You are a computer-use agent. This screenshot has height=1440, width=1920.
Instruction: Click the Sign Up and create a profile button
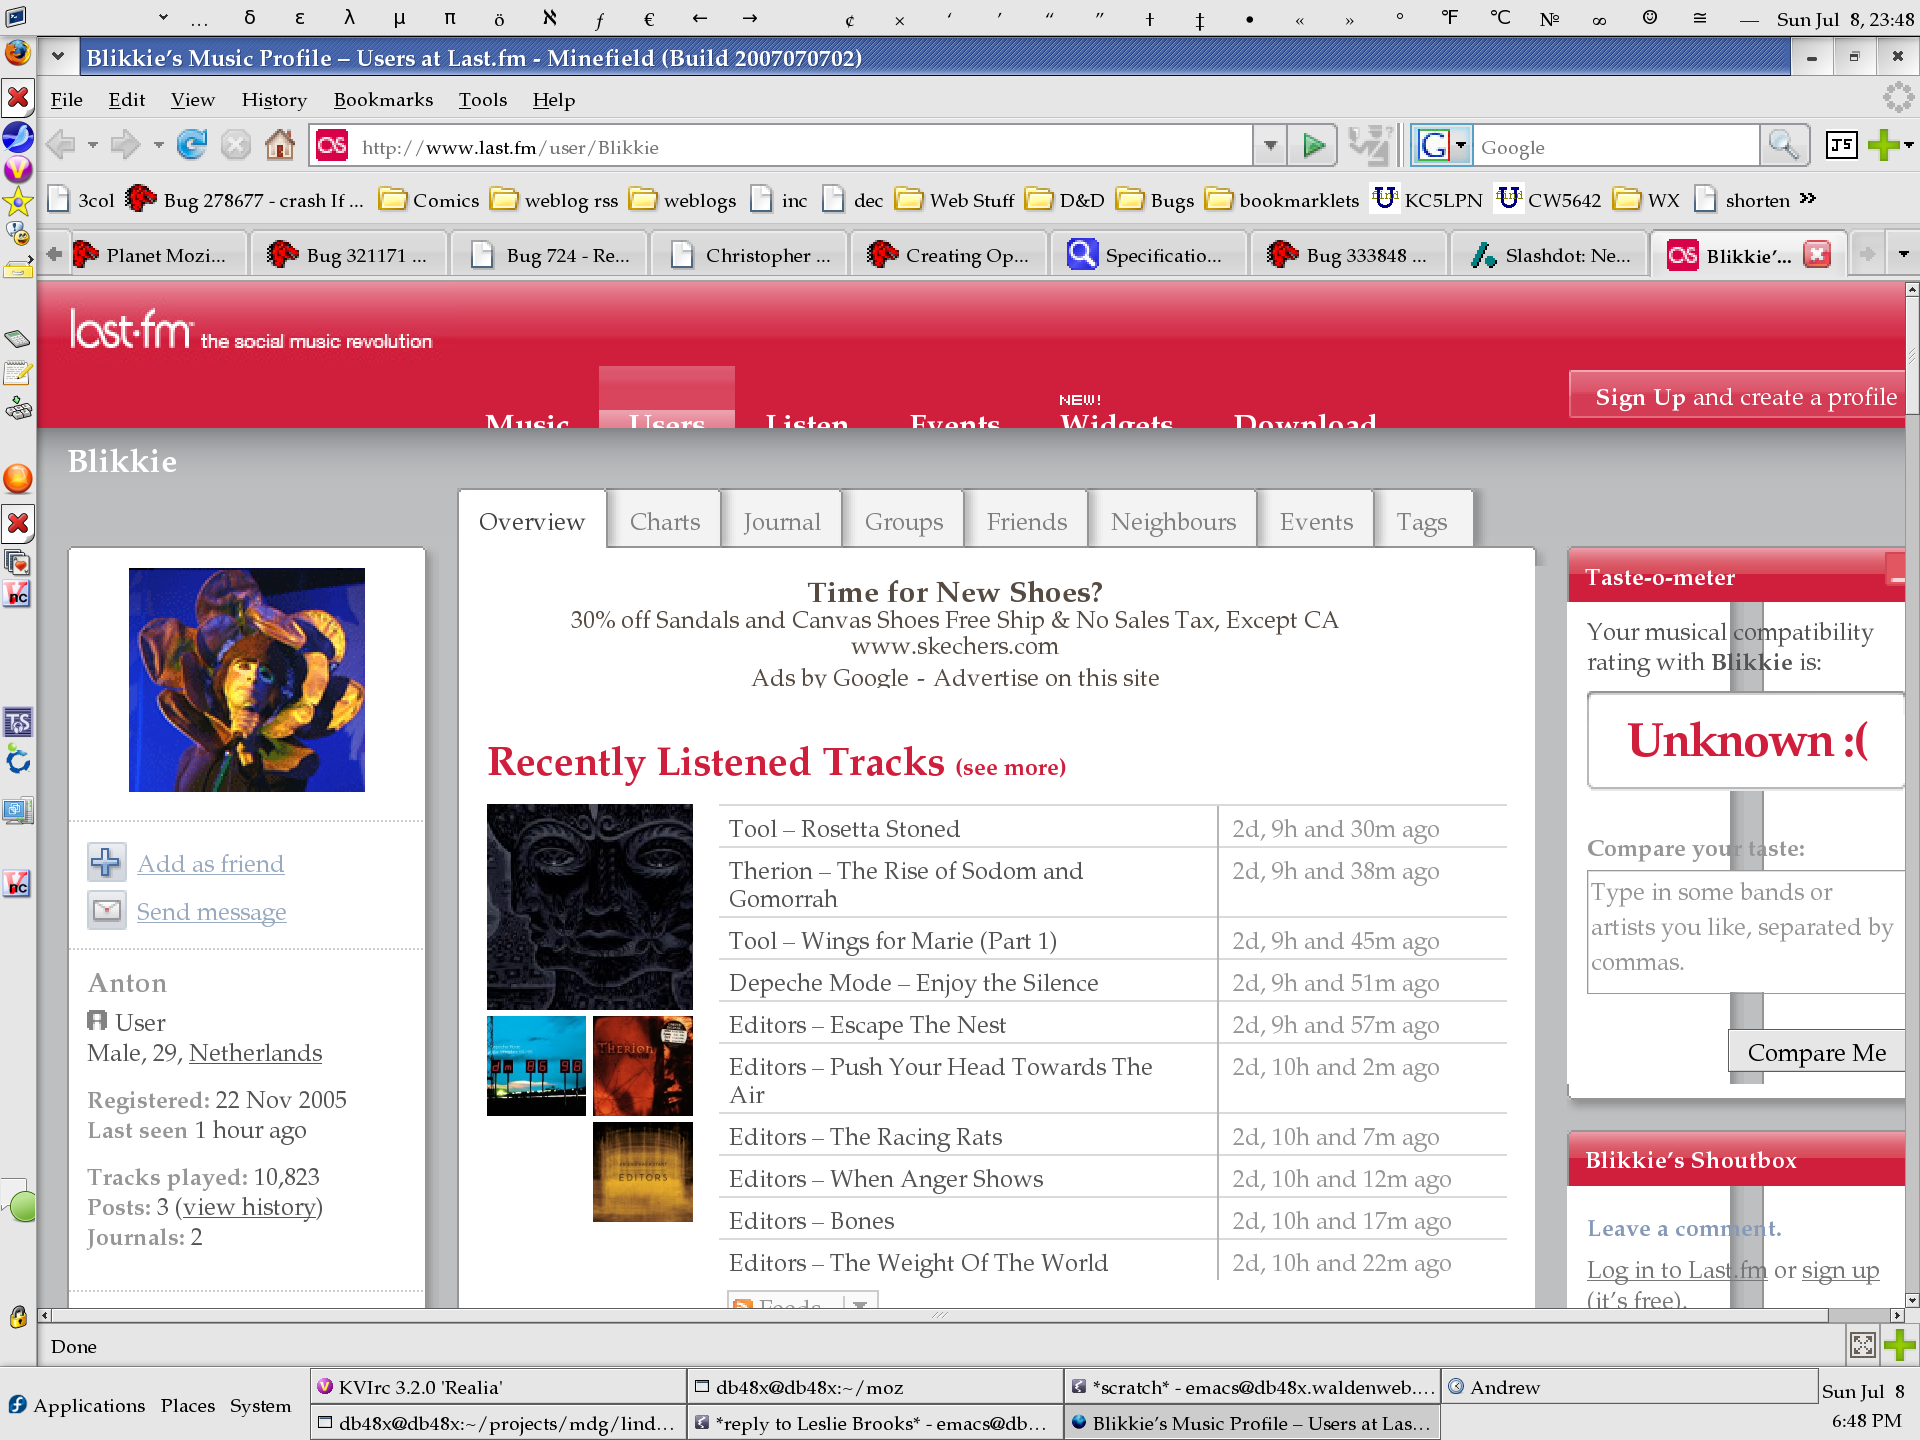pyautogui.click(x=1739, y=396)
